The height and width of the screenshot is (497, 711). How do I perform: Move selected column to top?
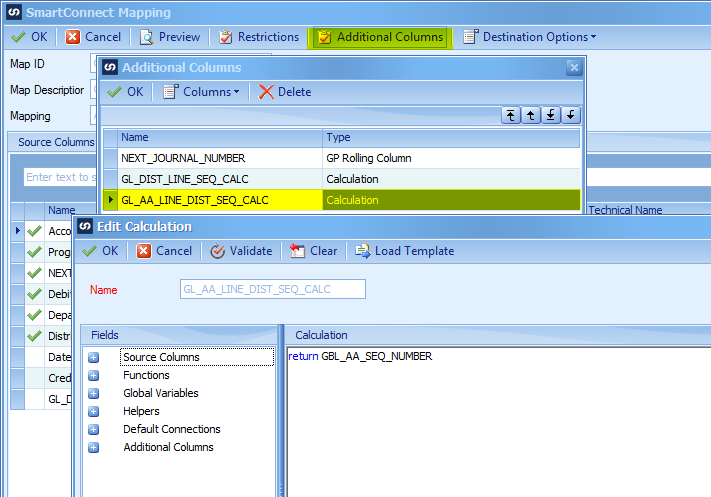[x=511, y=115]
